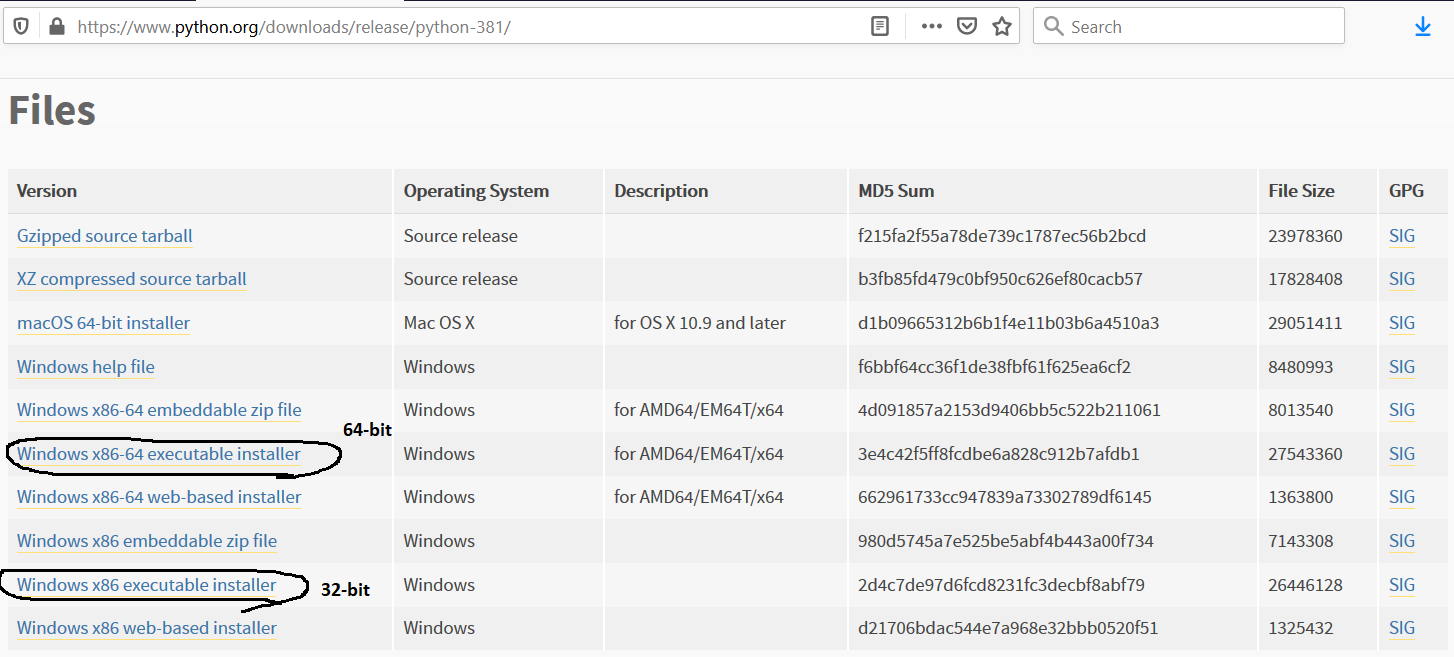
Task: Select MD5 d1b09665312b6b1f4e11b03b6a4510a3
Action: 1009,323
